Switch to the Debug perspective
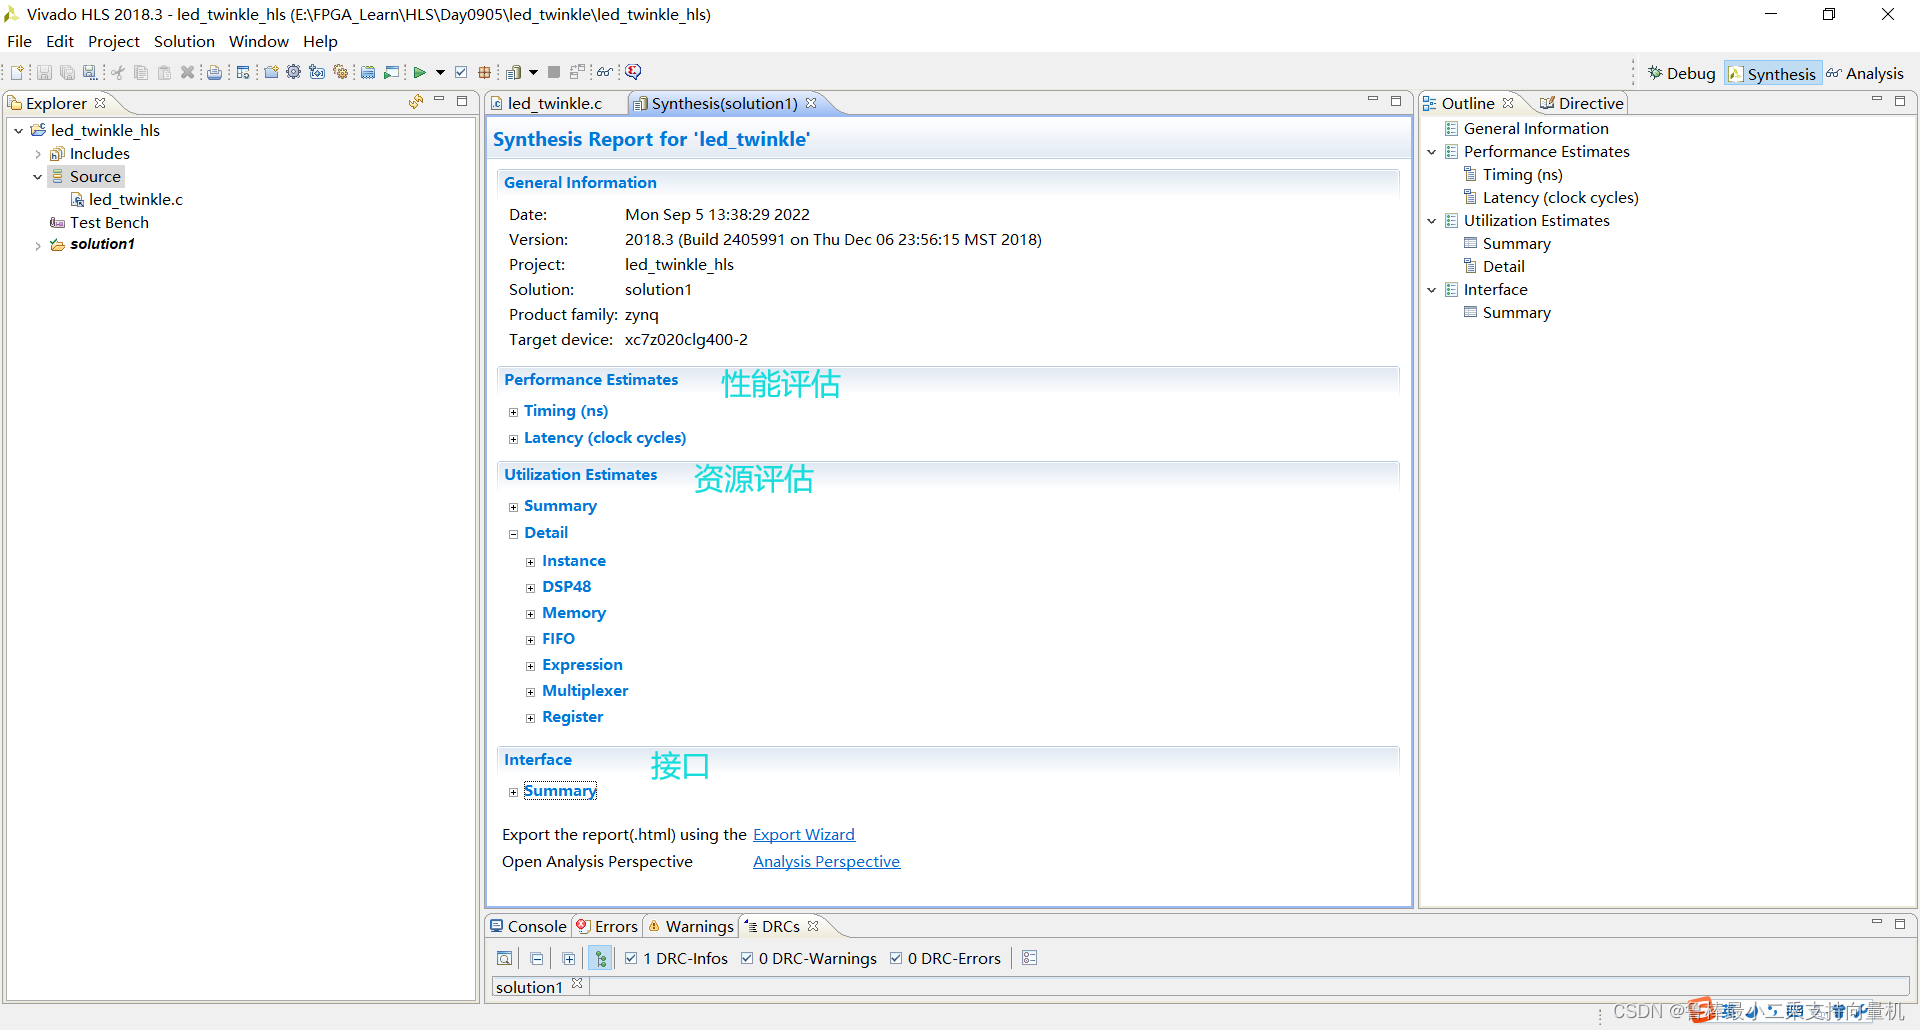The image size is (1920, 1030). (x=1682, y=73)
